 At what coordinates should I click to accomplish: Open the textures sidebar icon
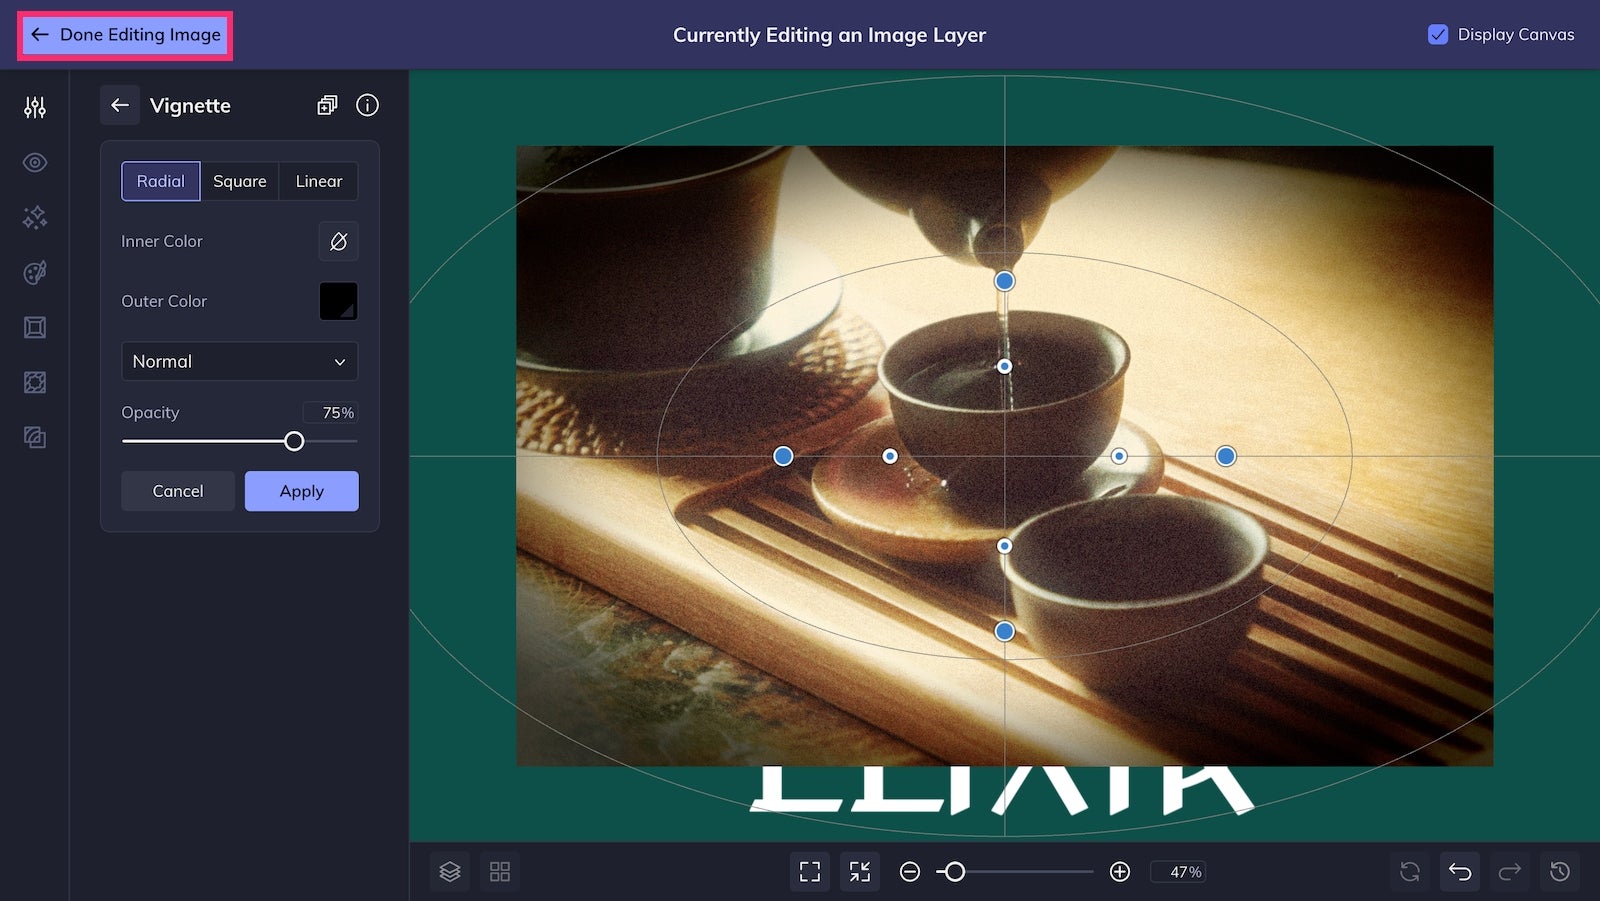[35, 437]
